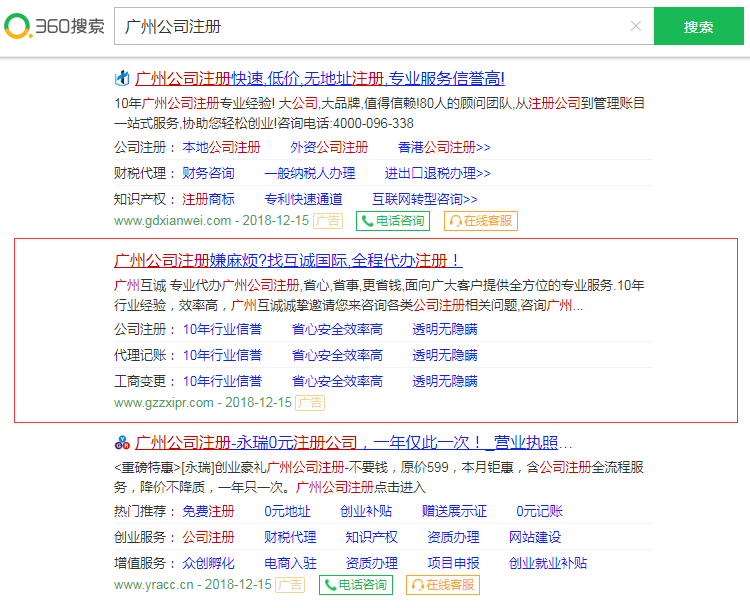Expand the 互联网转型咨询>> link
The image size is (750, 608).
pyautogui.click(x=424, y=199)
